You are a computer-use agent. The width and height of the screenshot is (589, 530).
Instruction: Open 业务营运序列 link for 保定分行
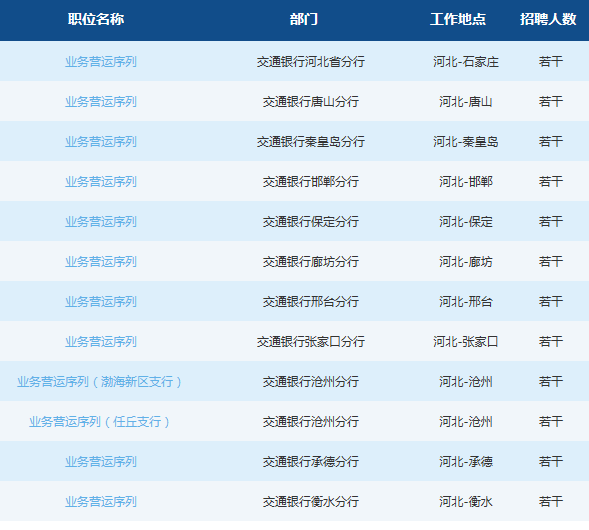tap(101, 222)
